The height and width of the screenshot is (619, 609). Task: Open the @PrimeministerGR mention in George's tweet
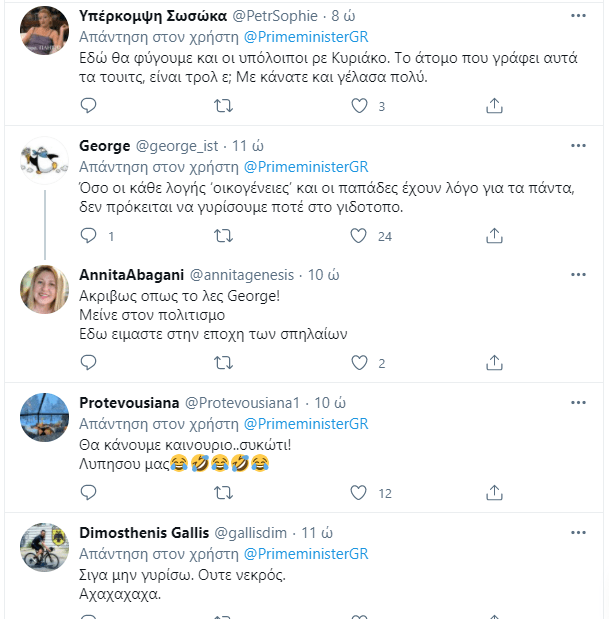305,166
